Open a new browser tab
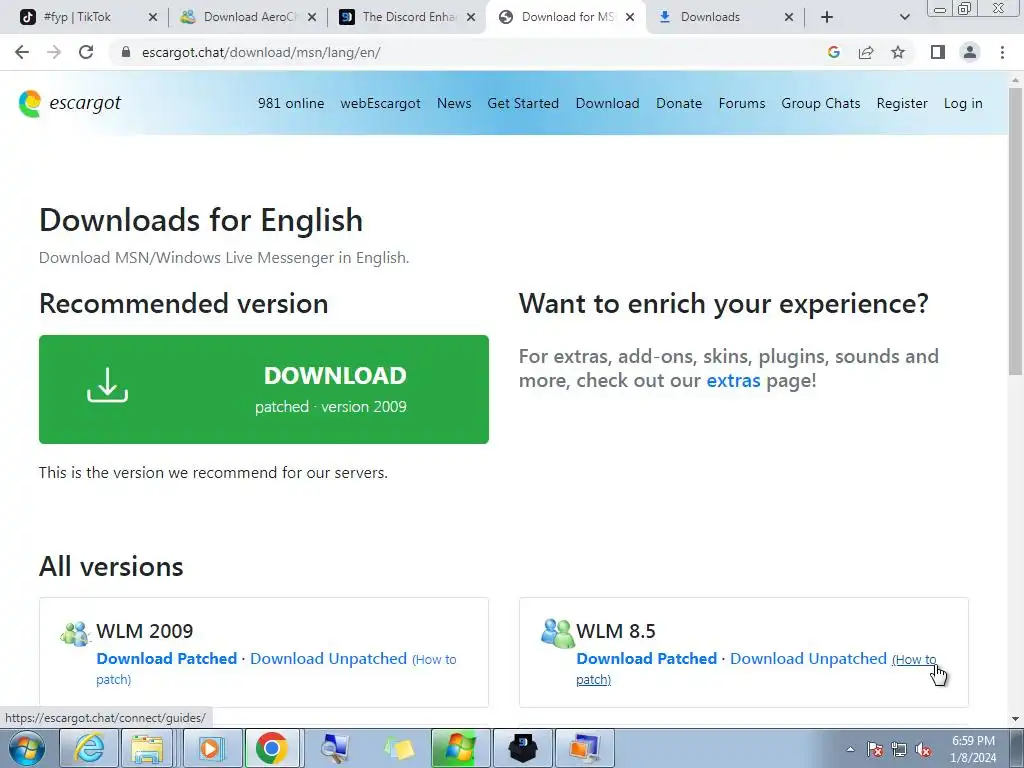The image size is (1024, 768). click(827, 18)
